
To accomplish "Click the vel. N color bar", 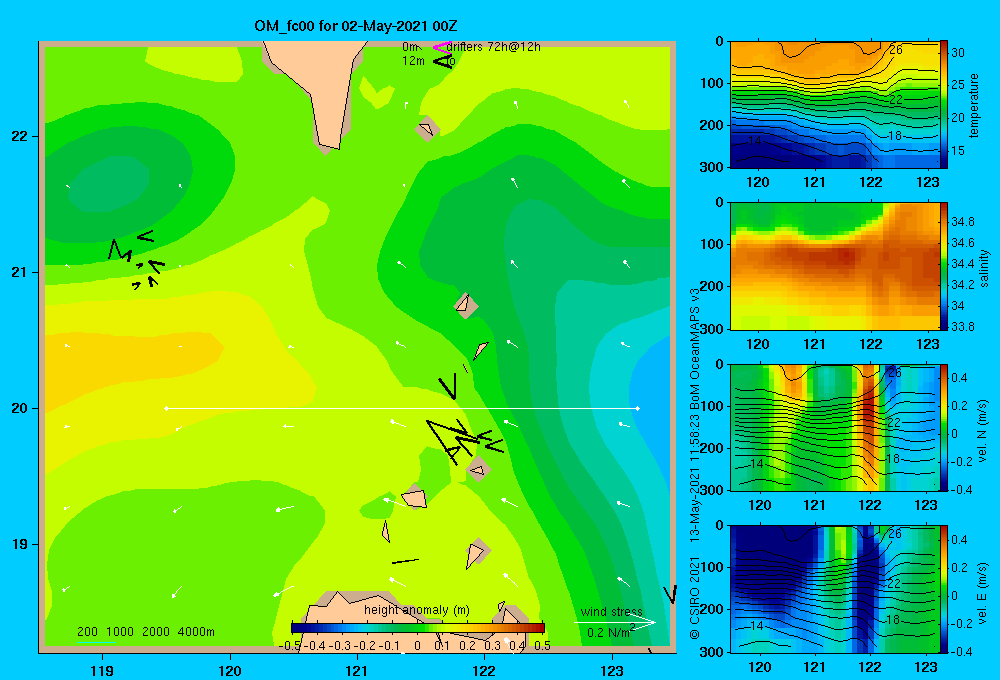I will pos(944,427).
